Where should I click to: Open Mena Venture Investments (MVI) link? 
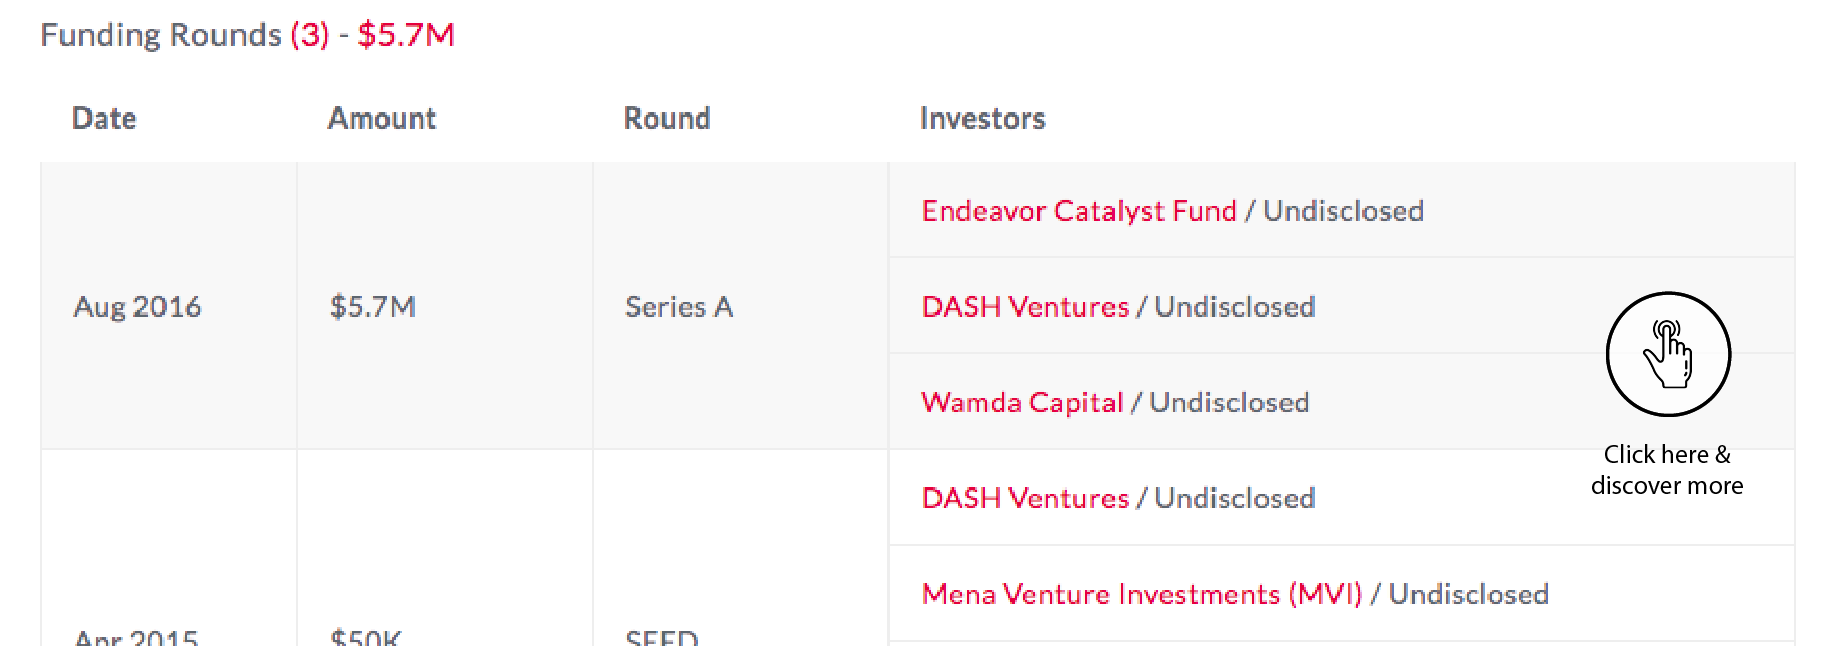pyautogui.click(x=1141, y=594)
